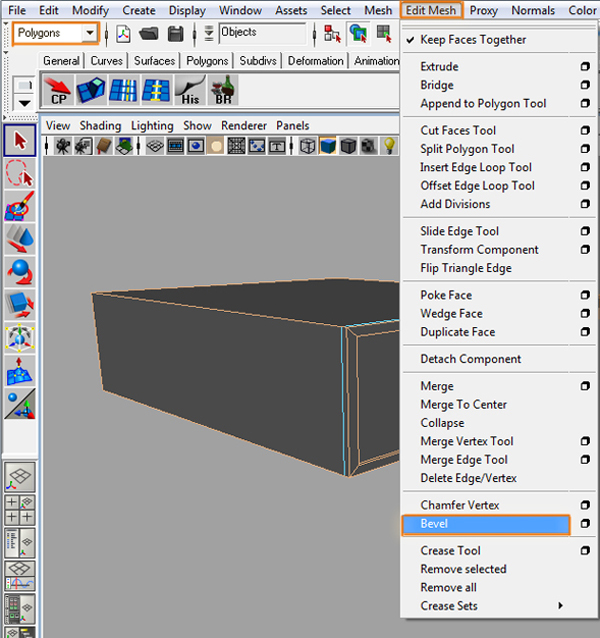Choose Remove selected crease entry
Image resolution: width=600 pixels, height=638 pixels.
[463, 569]
